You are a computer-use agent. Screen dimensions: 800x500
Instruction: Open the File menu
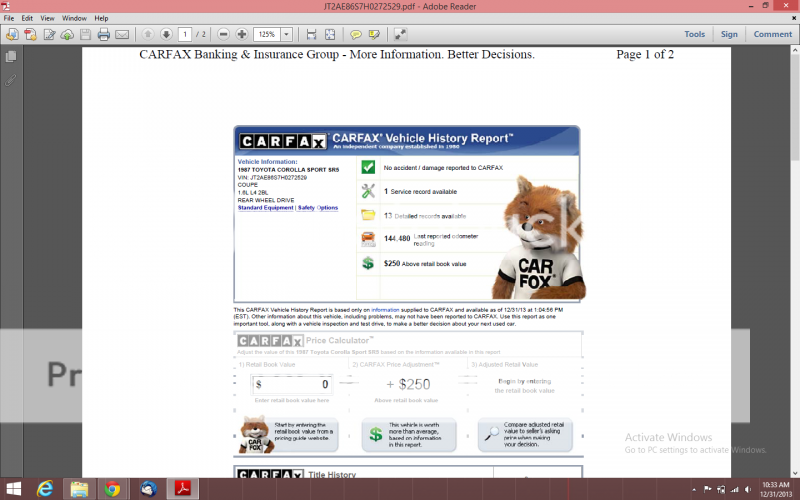click(x=9, y=18)
